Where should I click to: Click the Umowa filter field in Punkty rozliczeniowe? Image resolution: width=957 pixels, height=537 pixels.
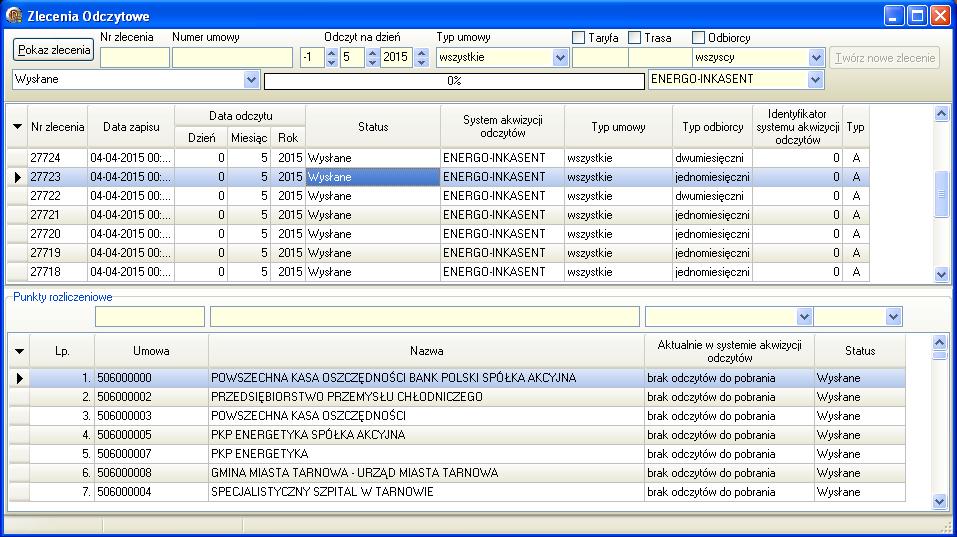point(150,317)
